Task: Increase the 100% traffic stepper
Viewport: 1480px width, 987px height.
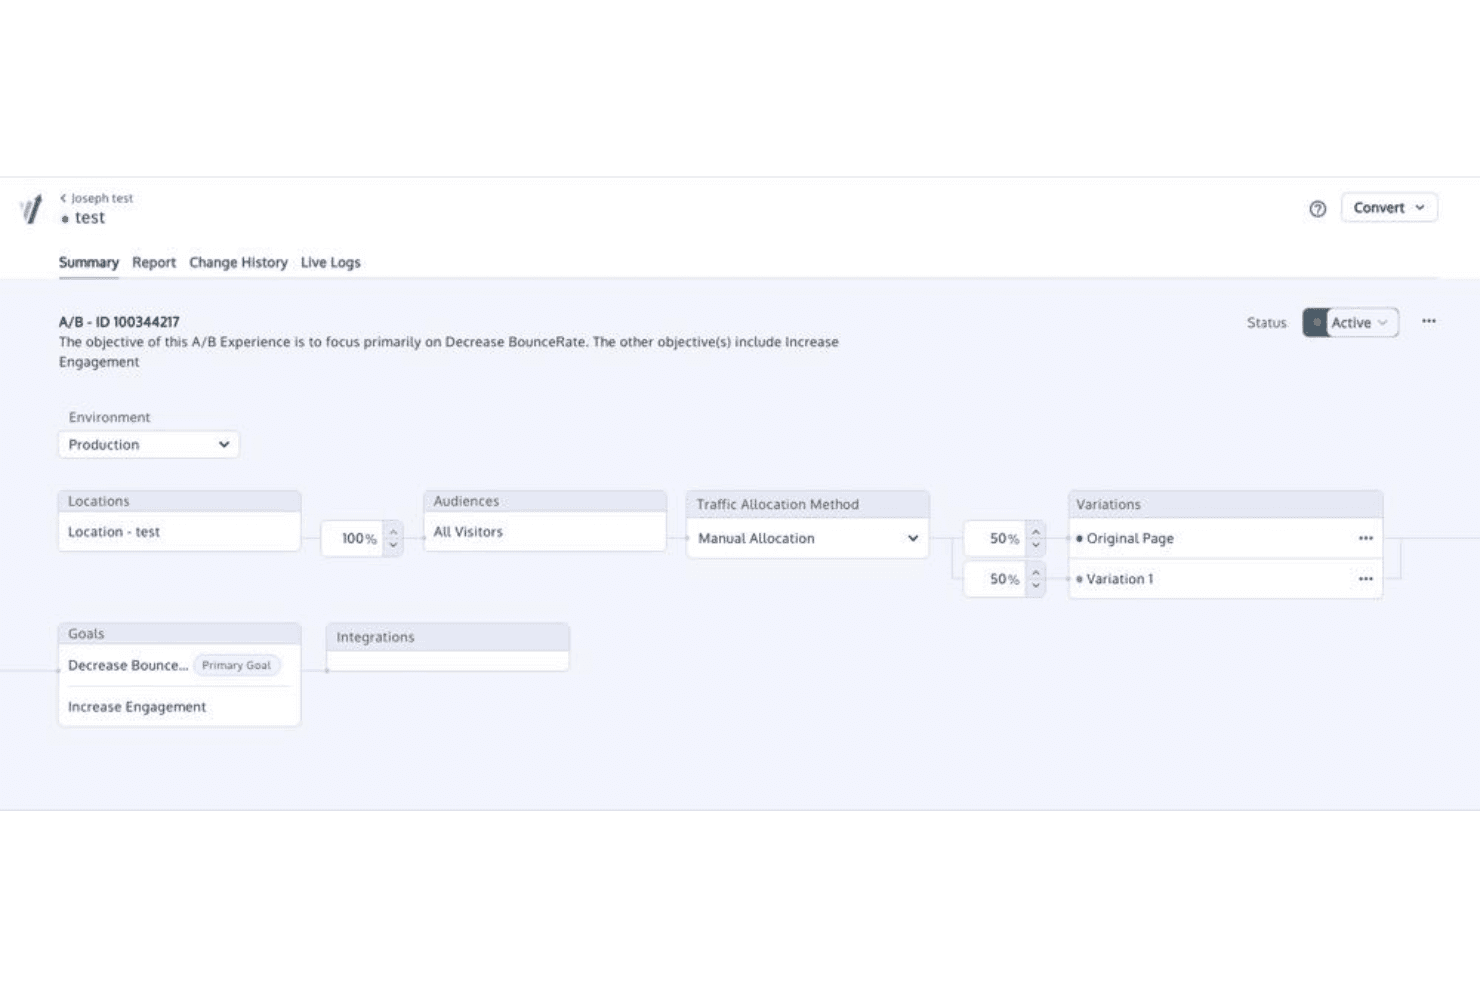Action: pyautogui.click(x=393, y=531)
